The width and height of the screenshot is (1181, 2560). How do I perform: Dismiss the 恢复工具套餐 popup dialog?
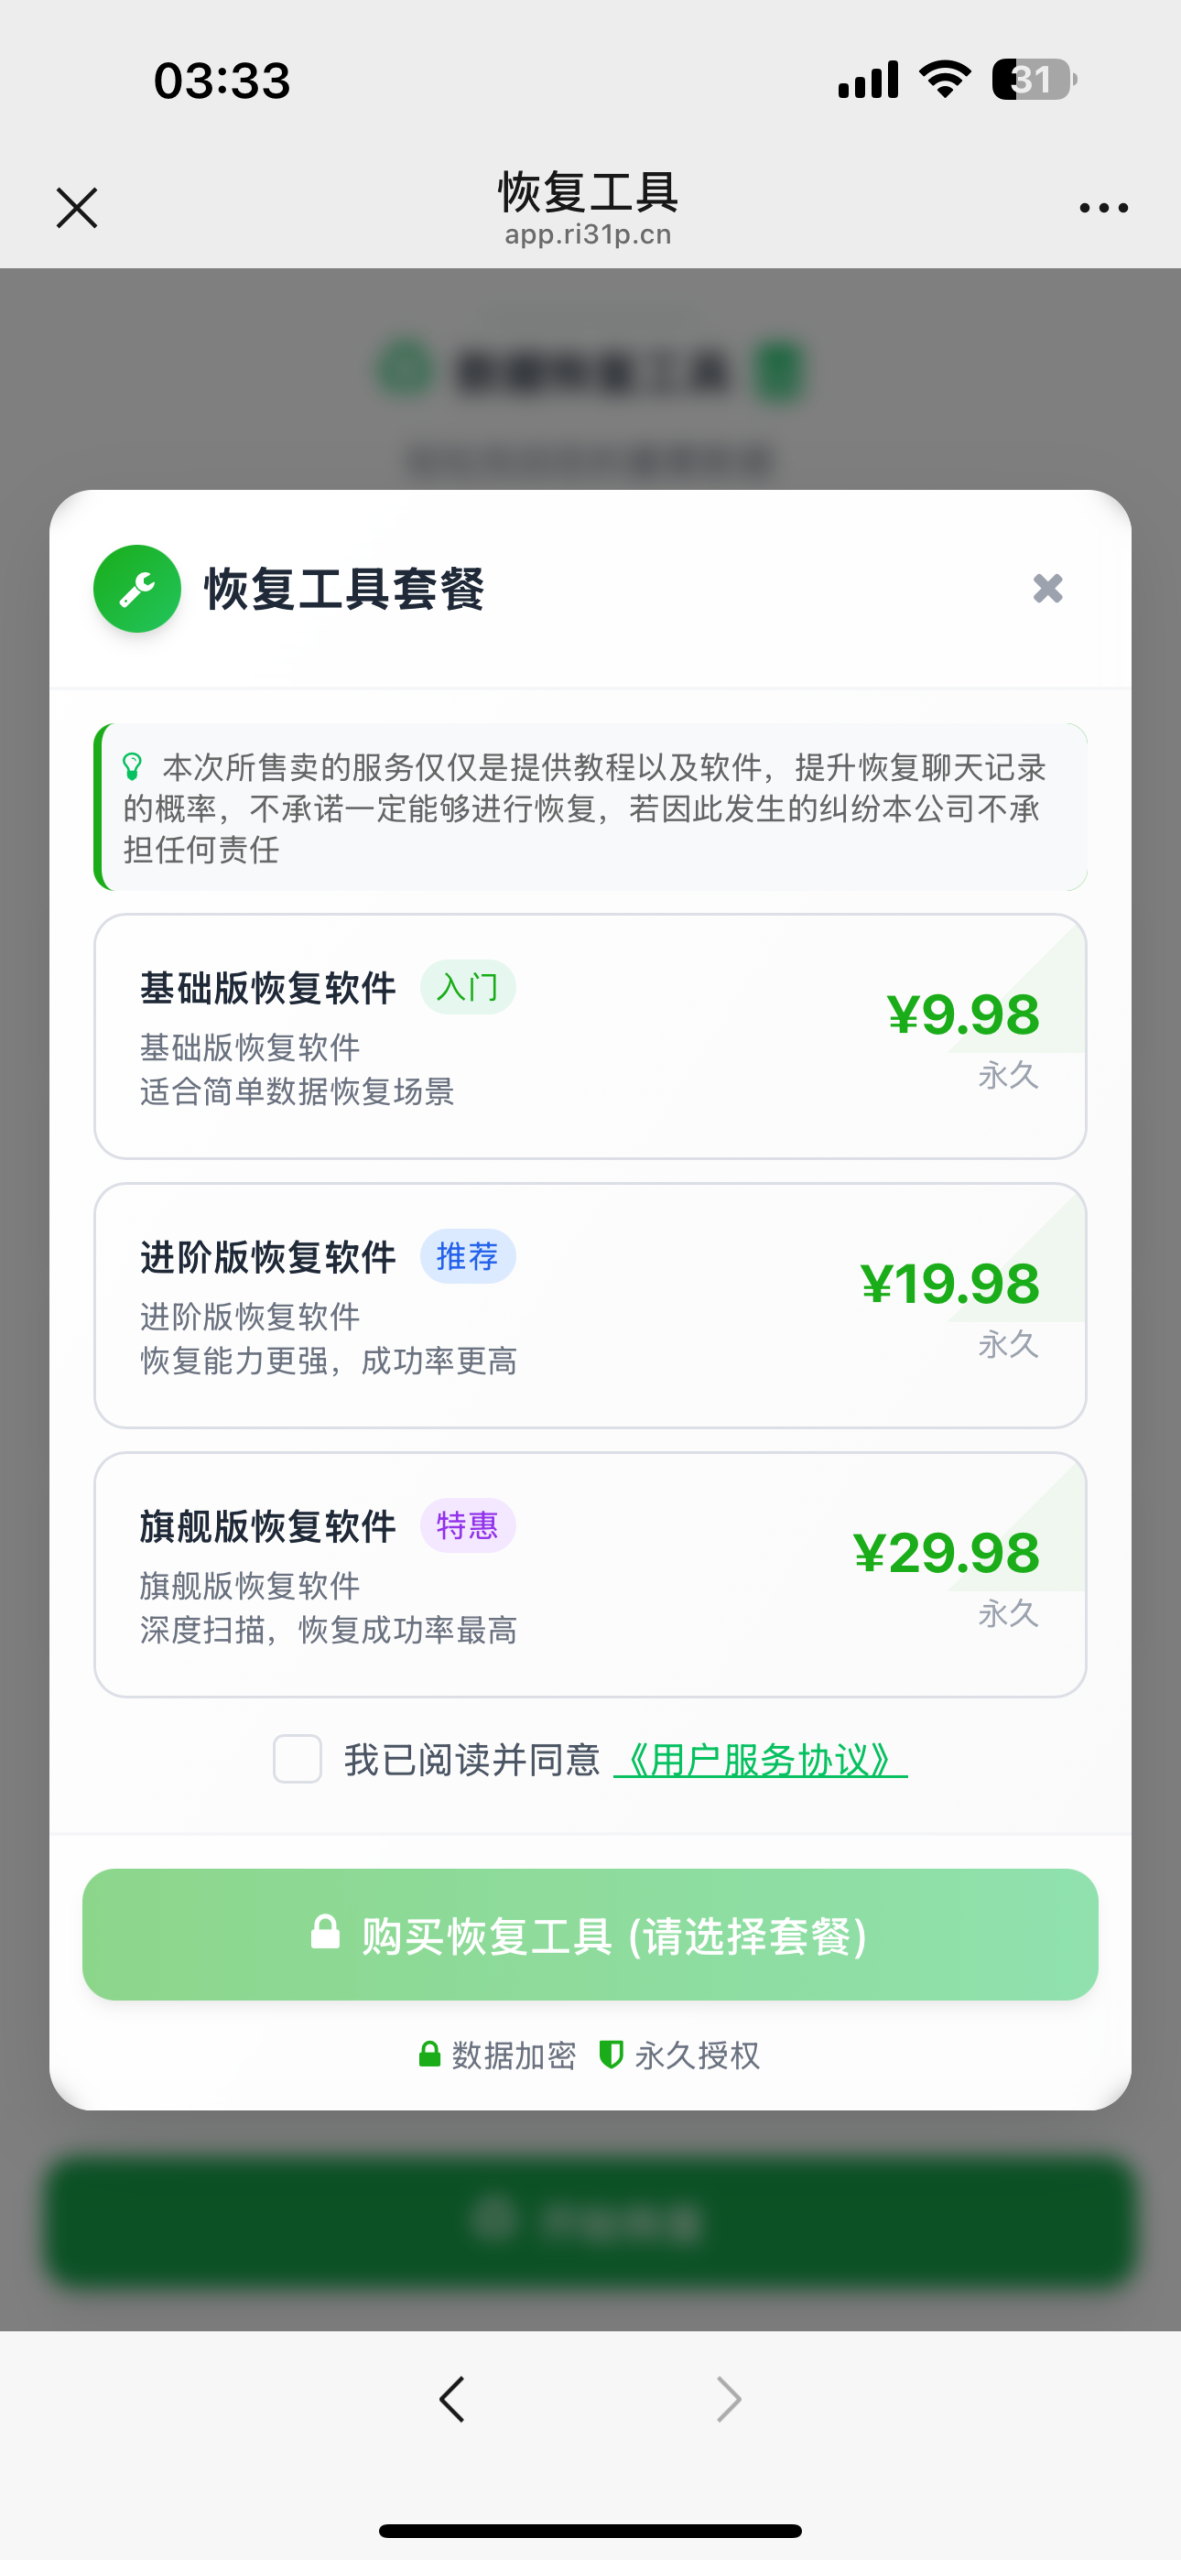1047,588
